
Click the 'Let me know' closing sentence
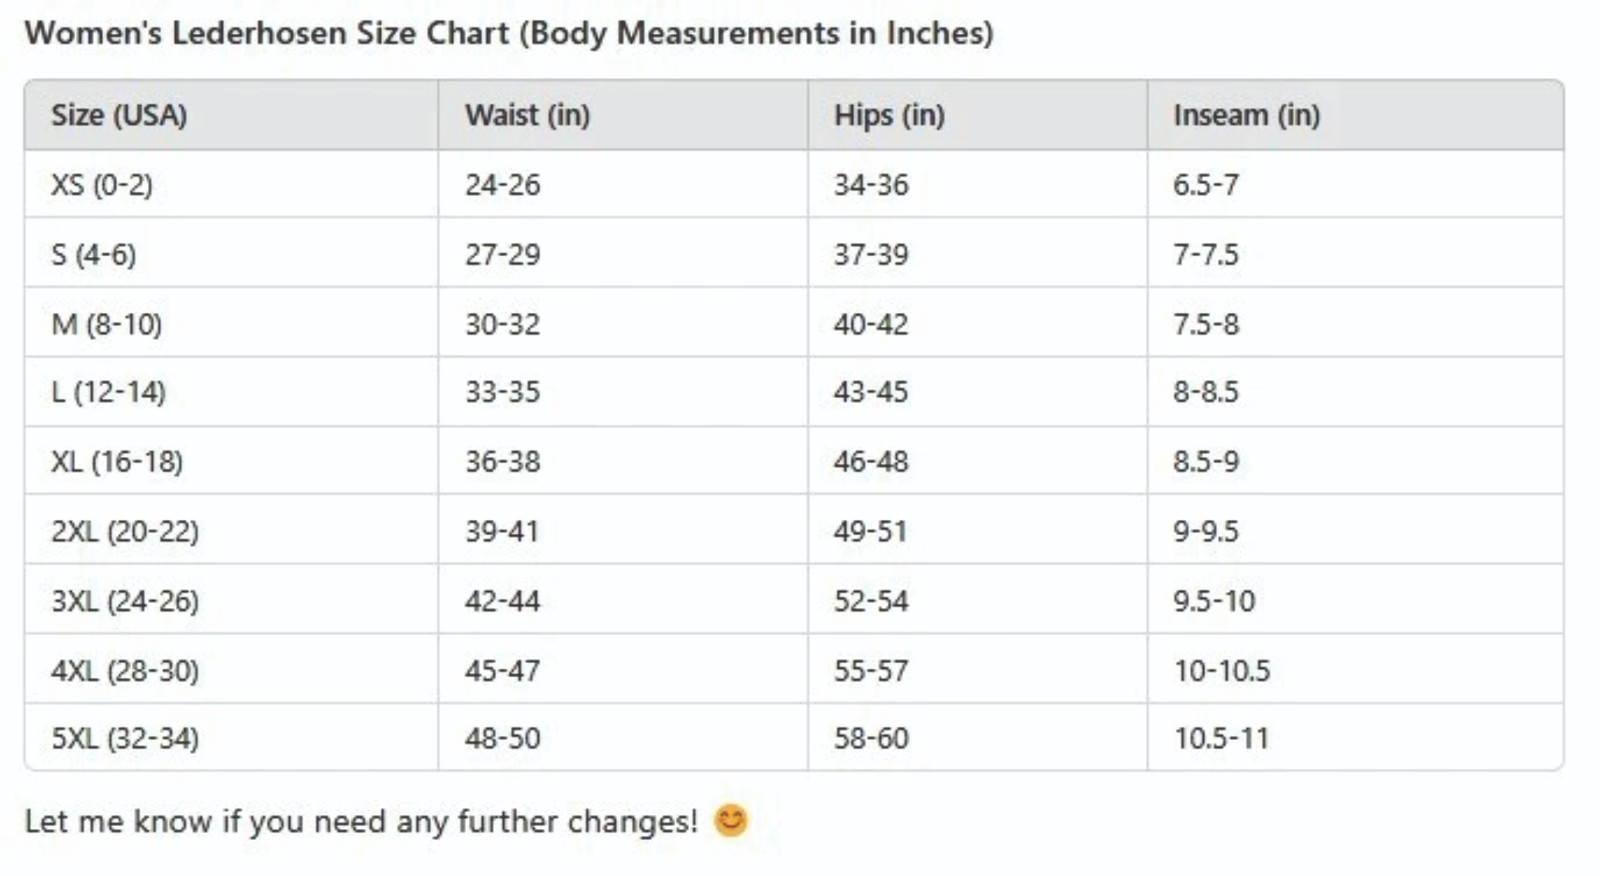tap(361, 821)
